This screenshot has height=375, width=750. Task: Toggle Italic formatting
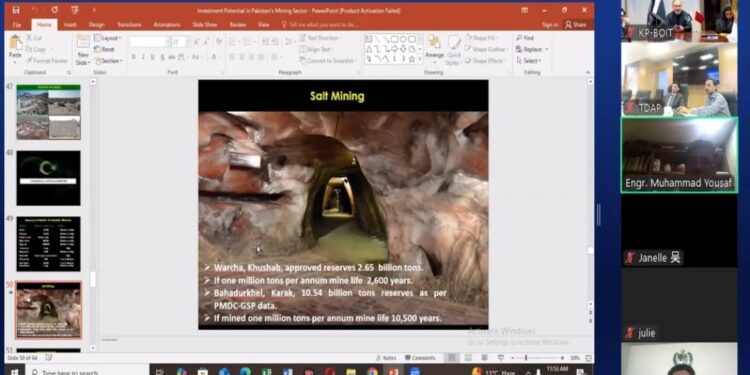coord(143,57)
